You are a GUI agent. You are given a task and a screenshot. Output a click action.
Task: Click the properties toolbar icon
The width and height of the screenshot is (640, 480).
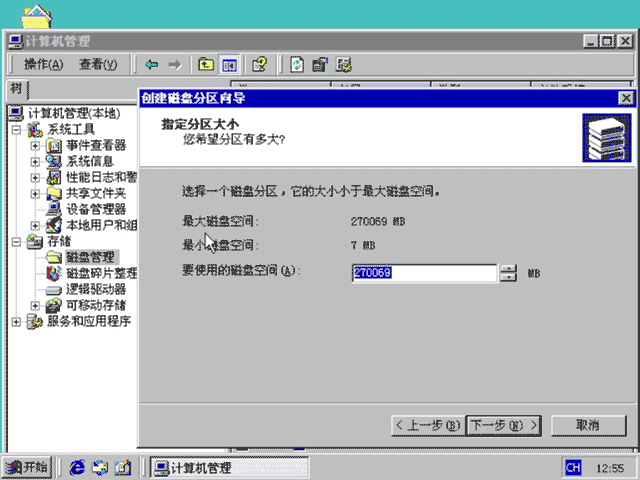[320, 64]
